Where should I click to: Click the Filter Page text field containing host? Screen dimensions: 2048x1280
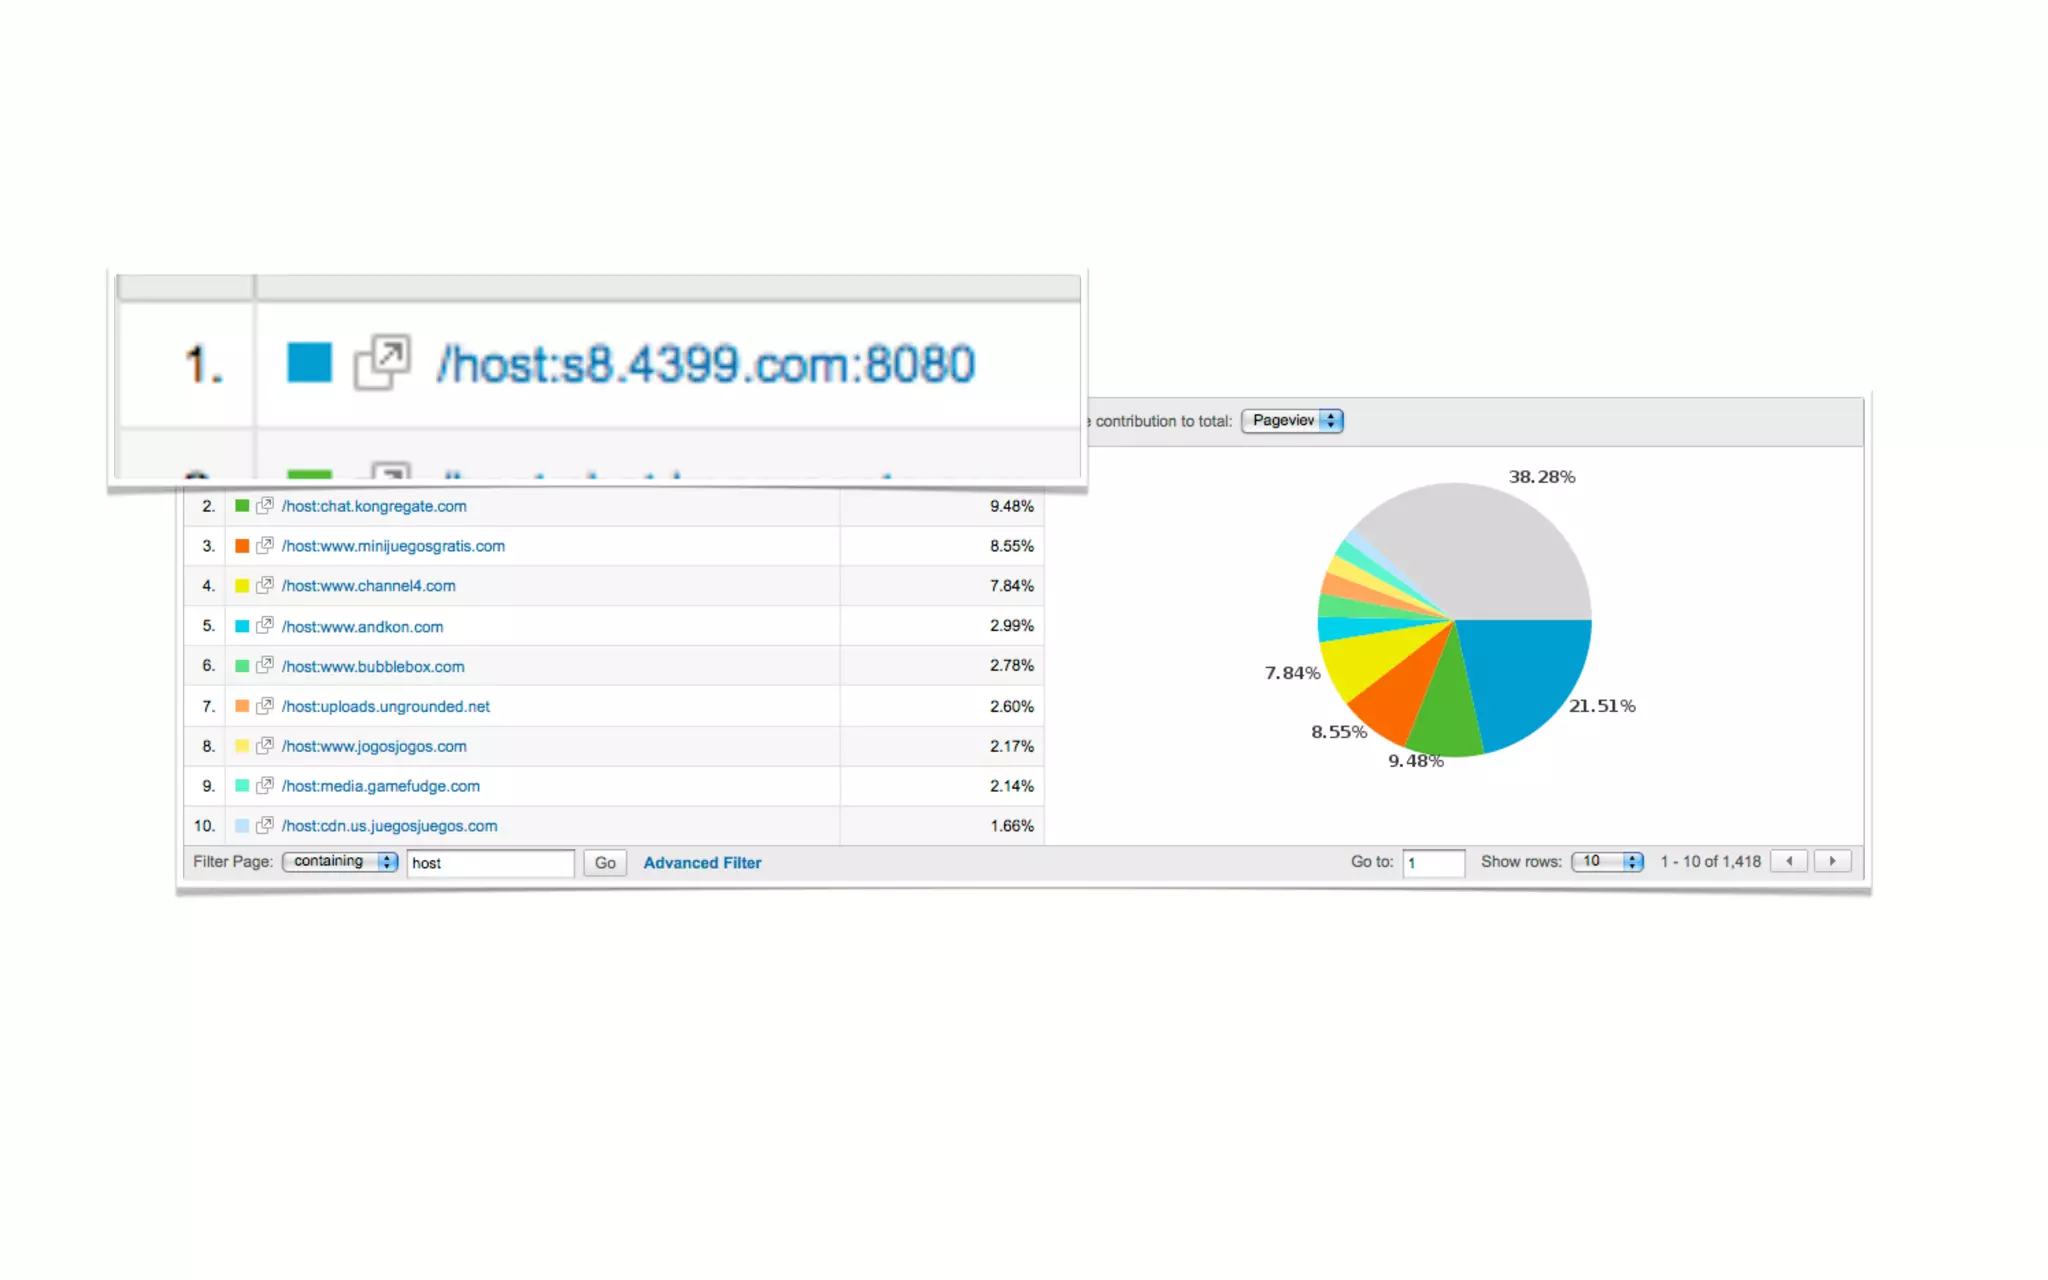coord(490,863)
